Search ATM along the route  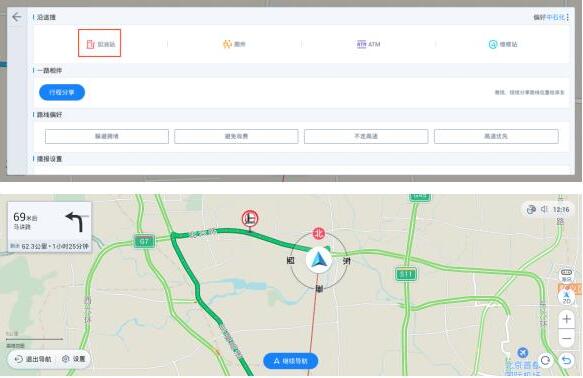click(368, 44)
